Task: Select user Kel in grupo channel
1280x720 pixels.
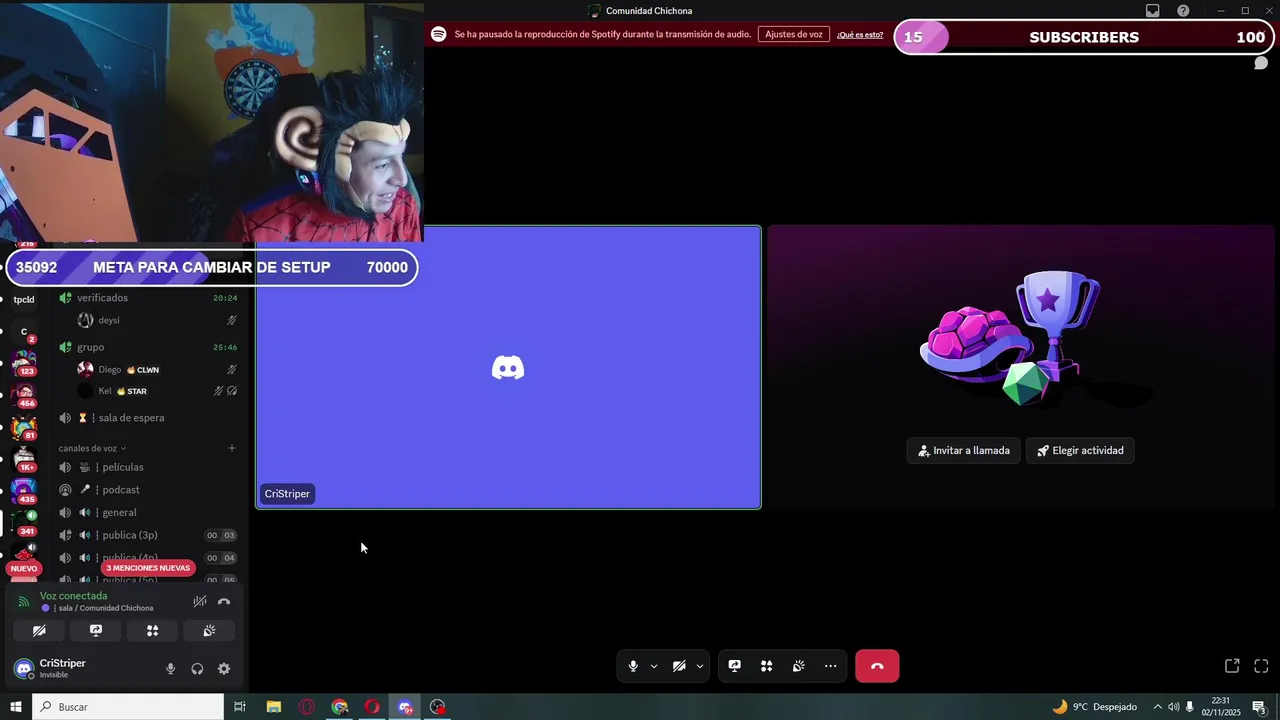Action: 158,391
